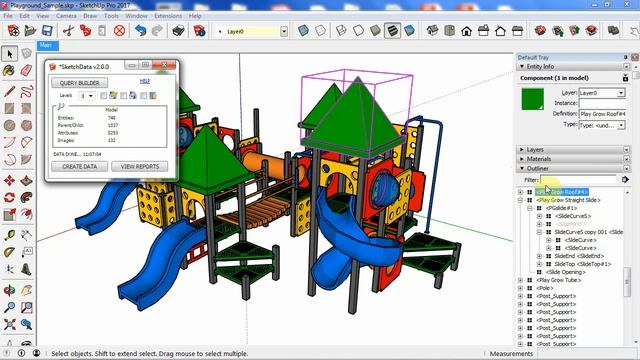
Task: Choose the Offset tool
Action: (26, 215)
